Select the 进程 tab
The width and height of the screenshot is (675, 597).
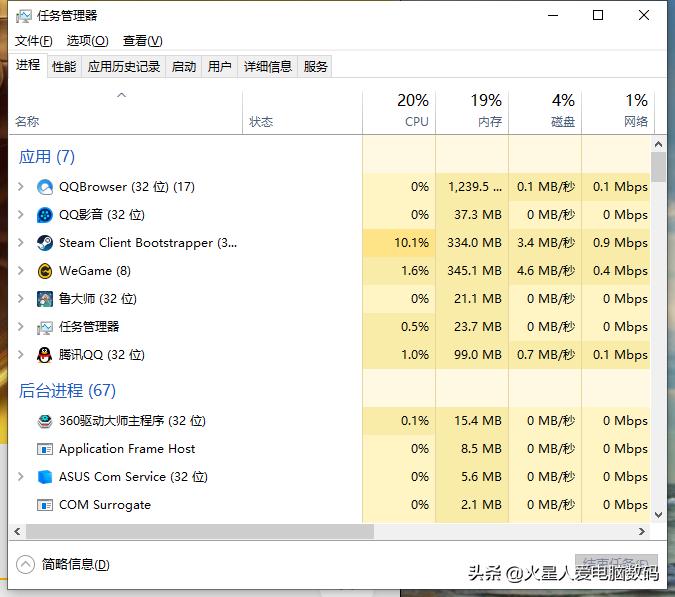click(x=28, y=65)
